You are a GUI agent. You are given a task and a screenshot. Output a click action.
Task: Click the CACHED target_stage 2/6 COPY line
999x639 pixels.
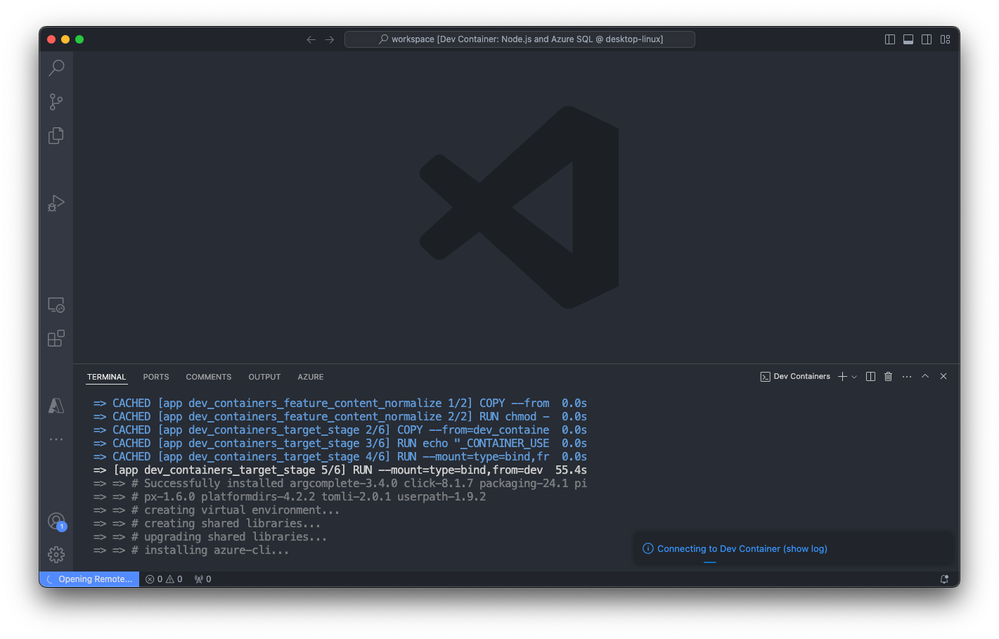click(x=340, y=430)
